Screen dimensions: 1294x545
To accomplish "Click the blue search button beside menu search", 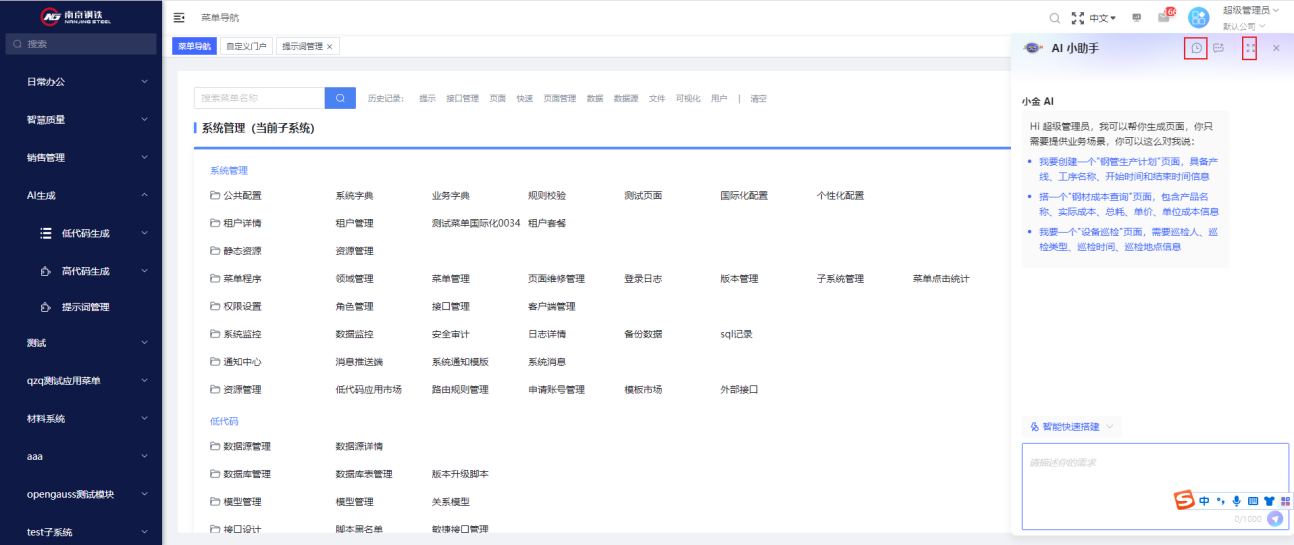I will pyautogui.click(x=340, y=98).
